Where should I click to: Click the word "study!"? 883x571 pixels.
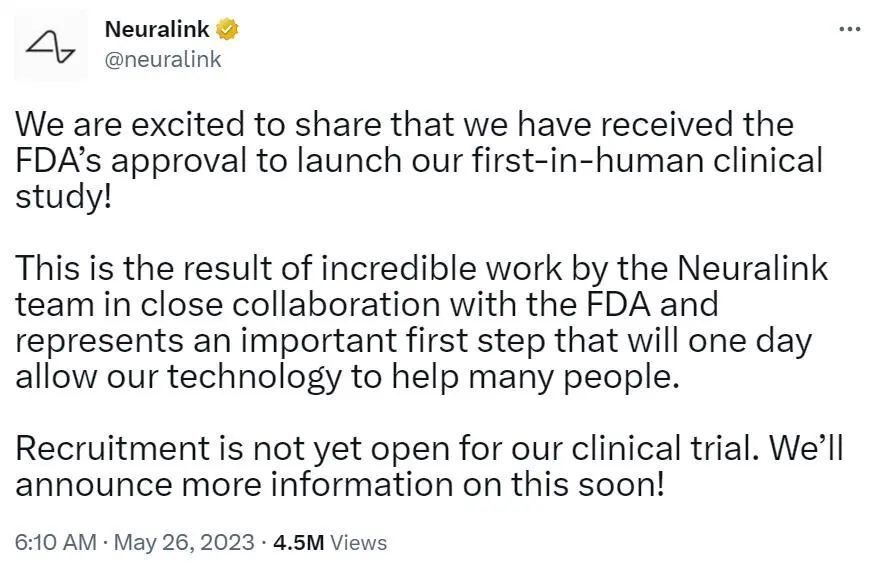click(x=64, y=197)
